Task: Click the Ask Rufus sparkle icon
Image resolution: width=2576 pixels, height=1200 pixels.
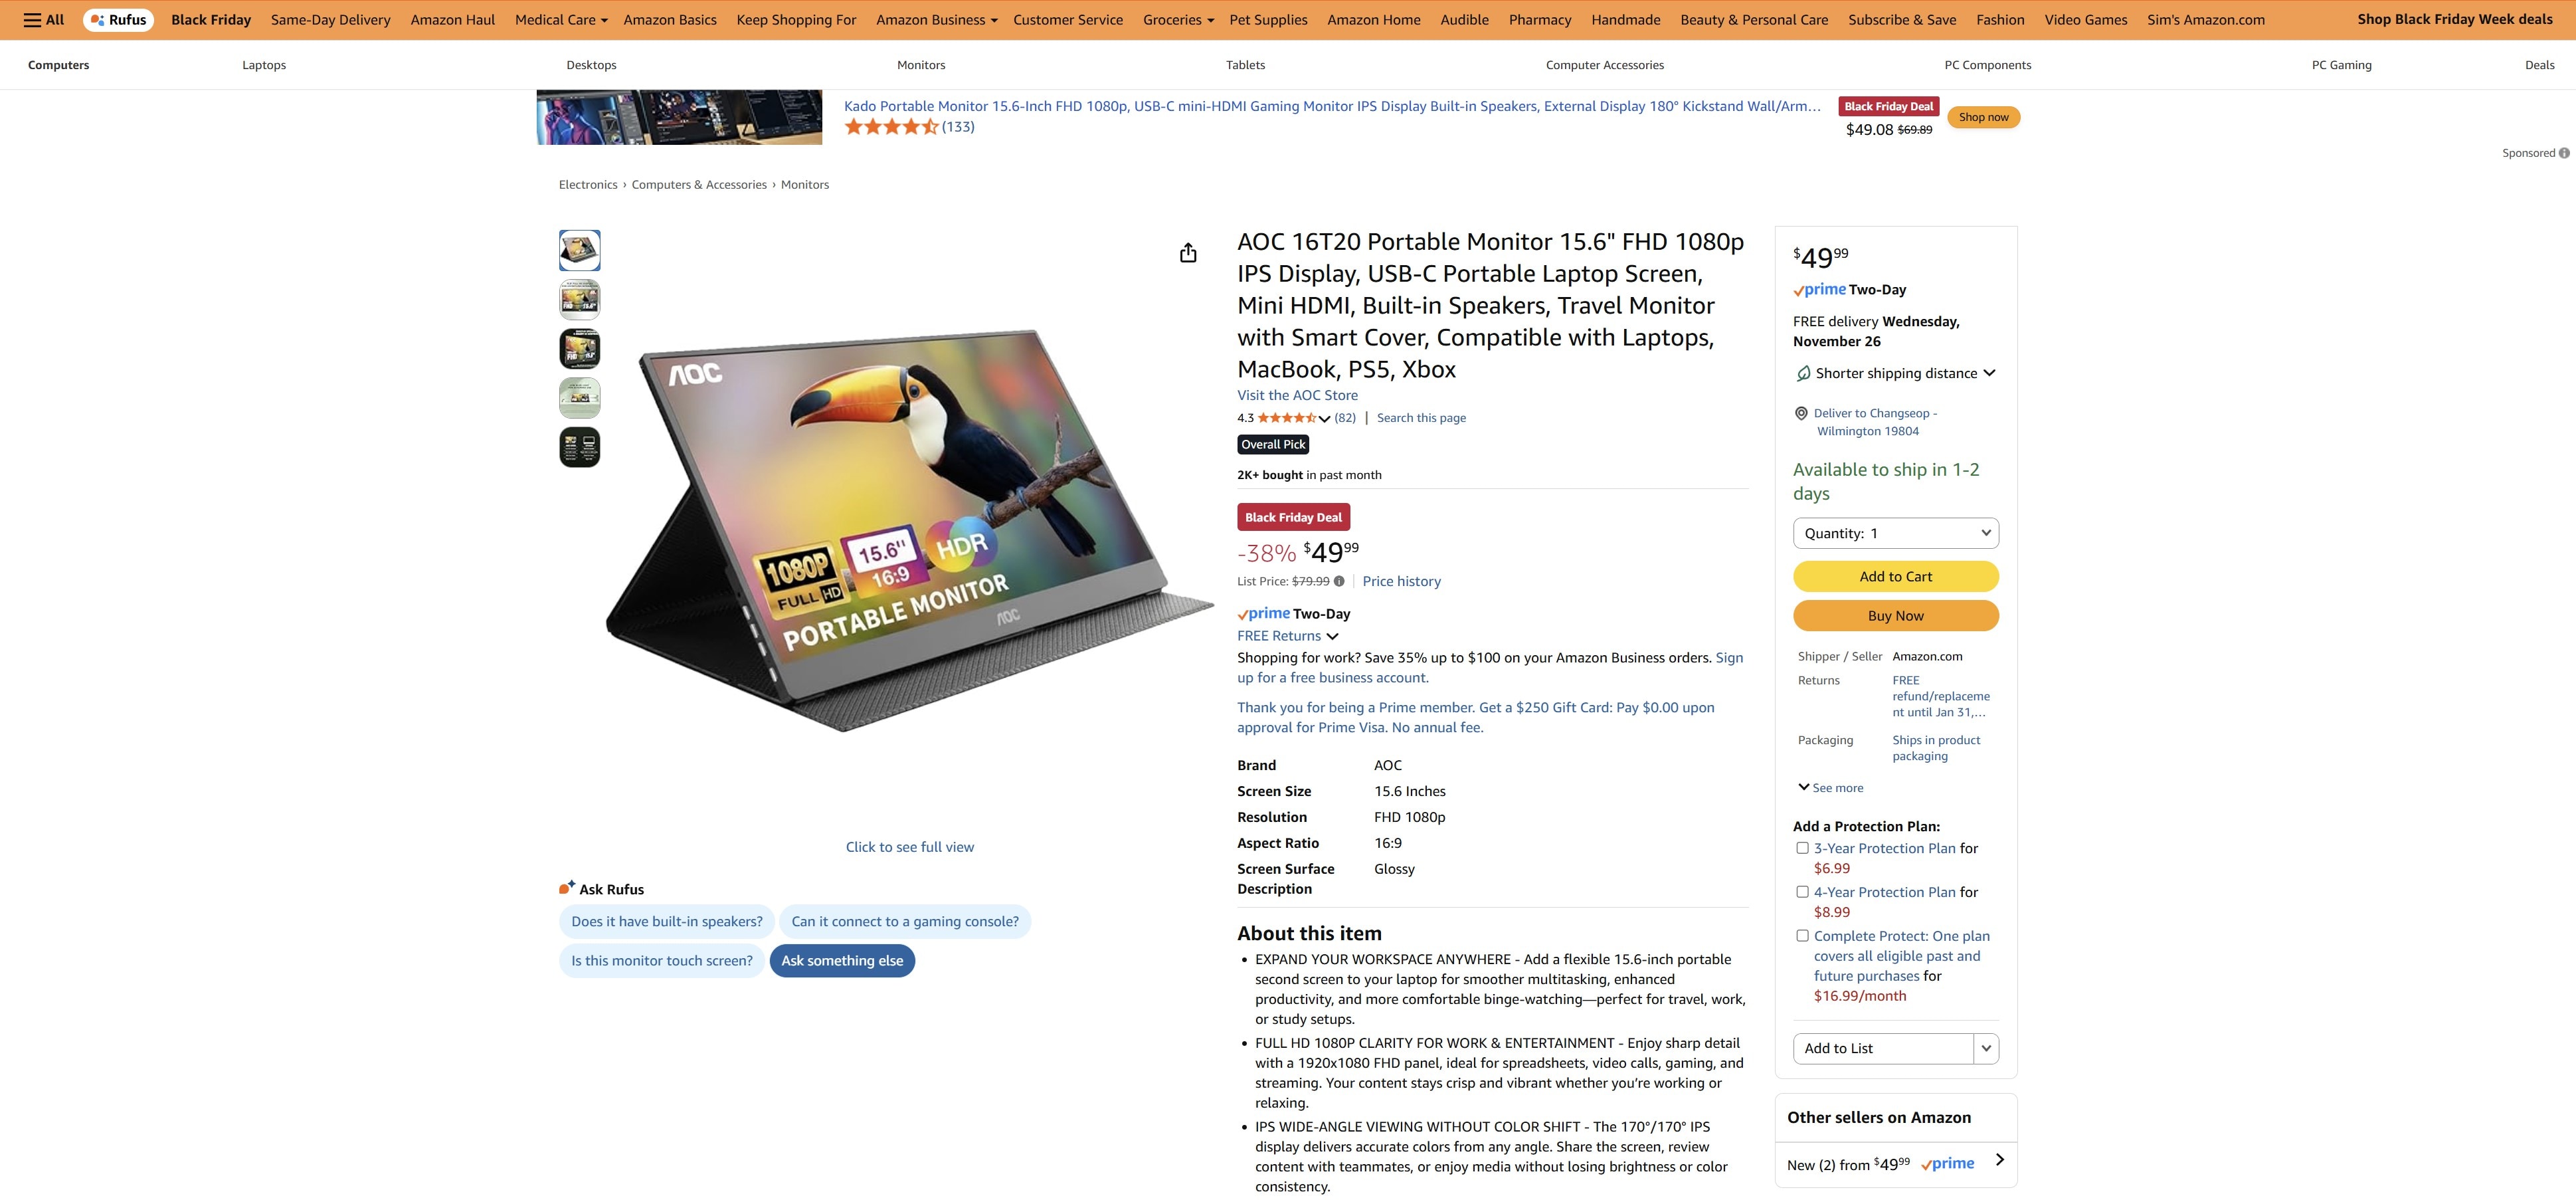Action: tap(567, 888)
